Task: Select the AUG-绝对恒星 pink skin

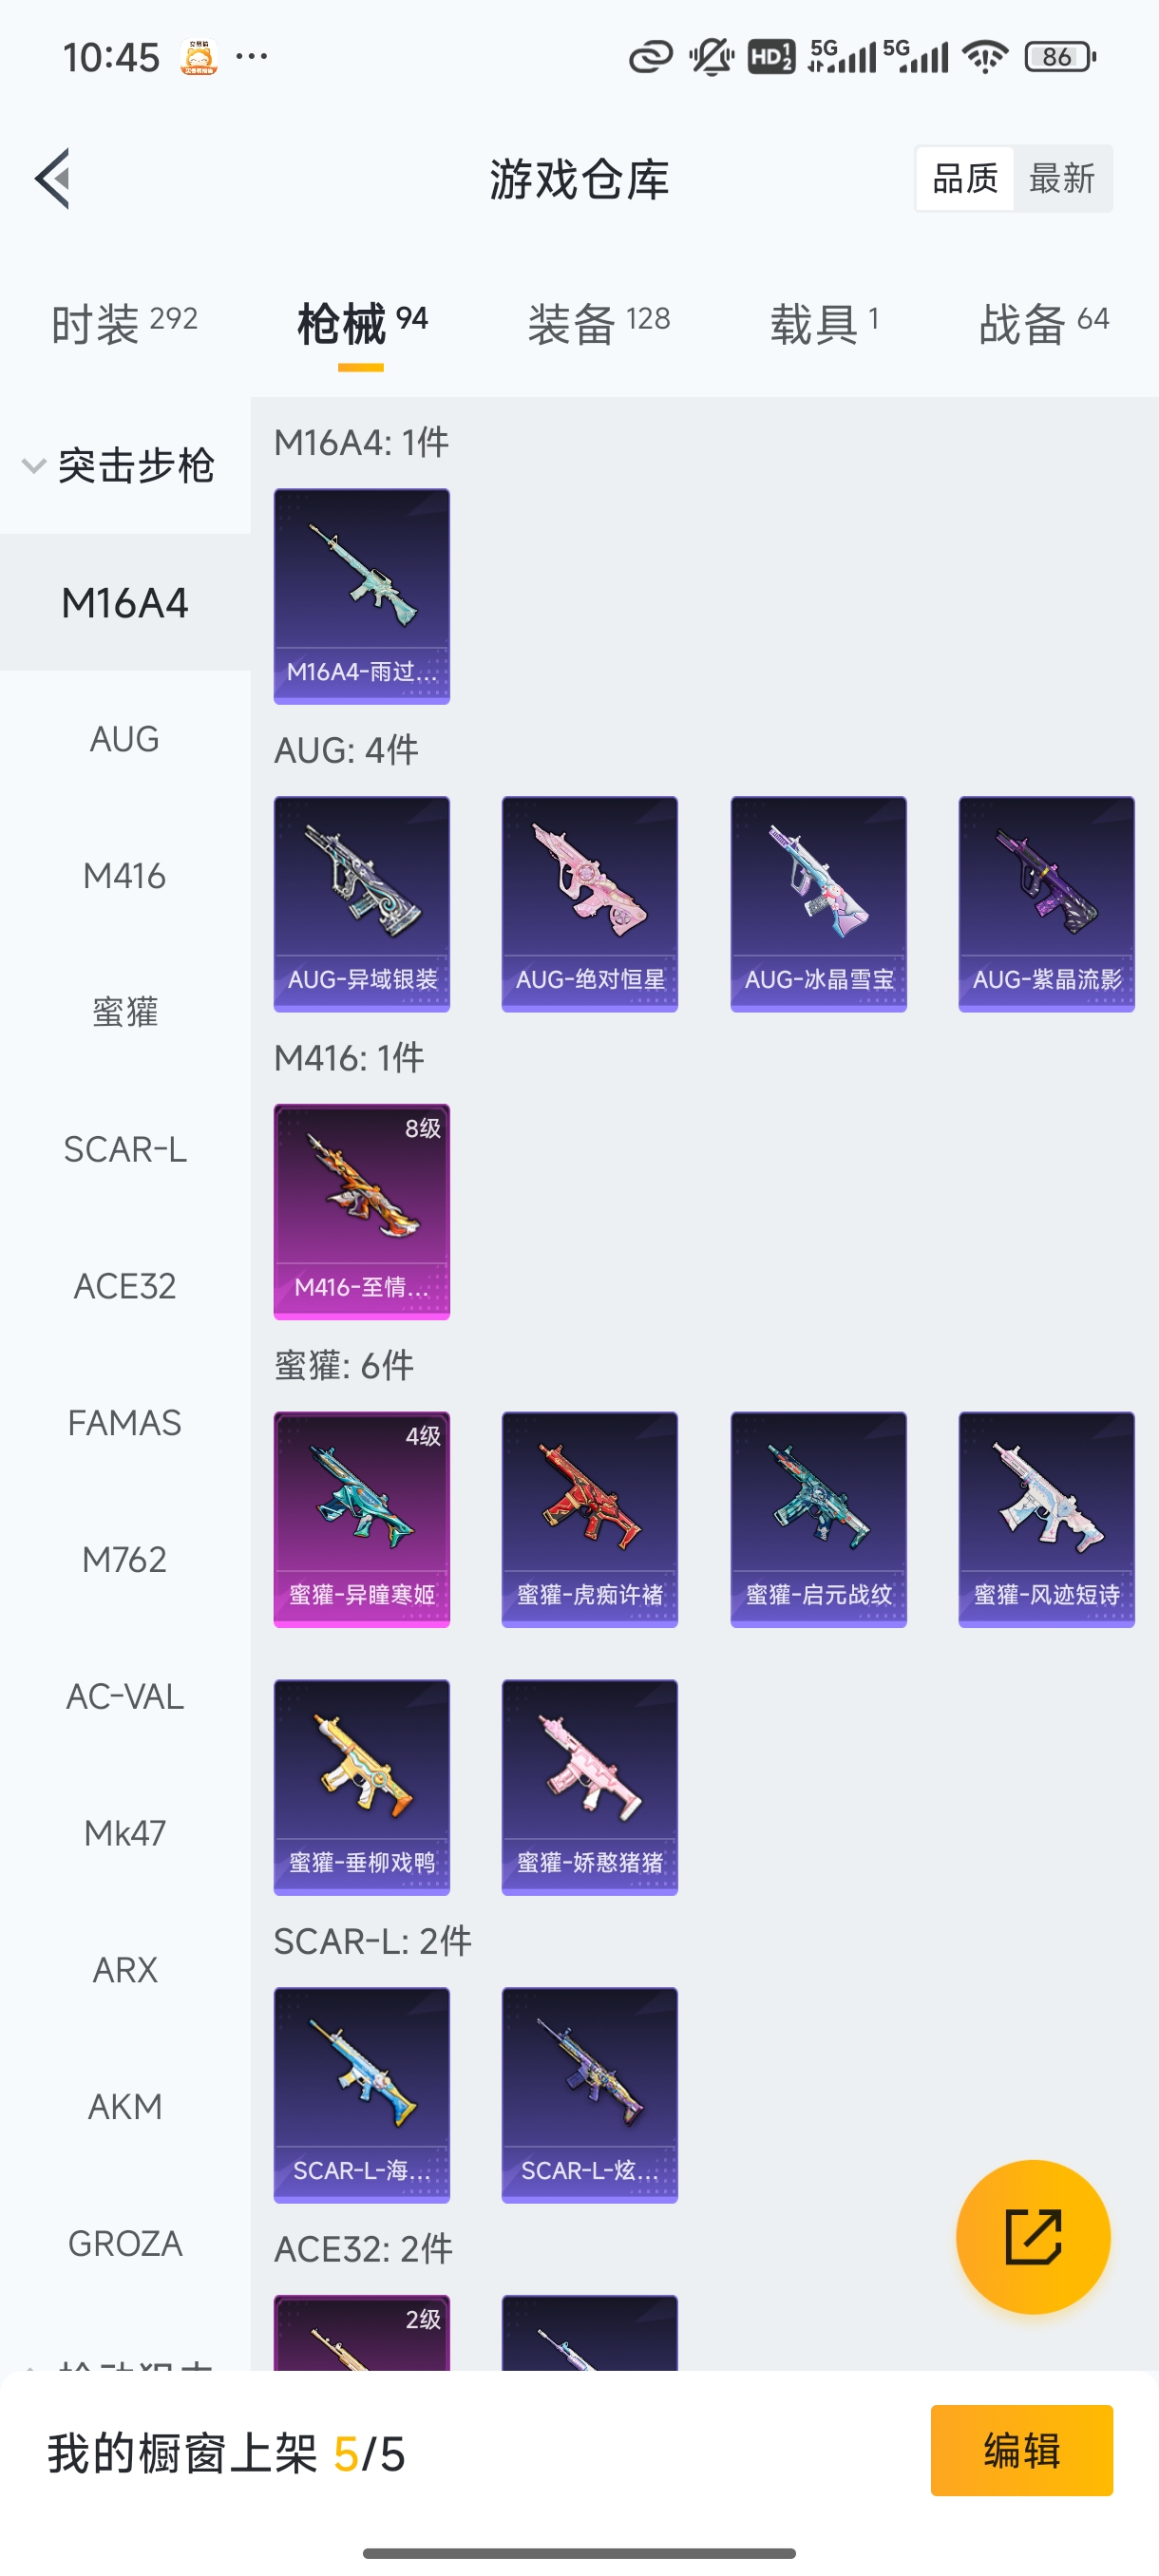Action: 590,904
